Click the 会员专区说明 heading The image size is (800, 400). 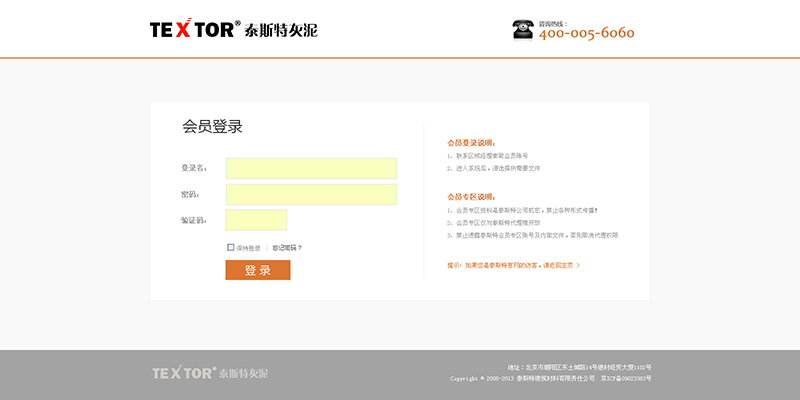471,197
